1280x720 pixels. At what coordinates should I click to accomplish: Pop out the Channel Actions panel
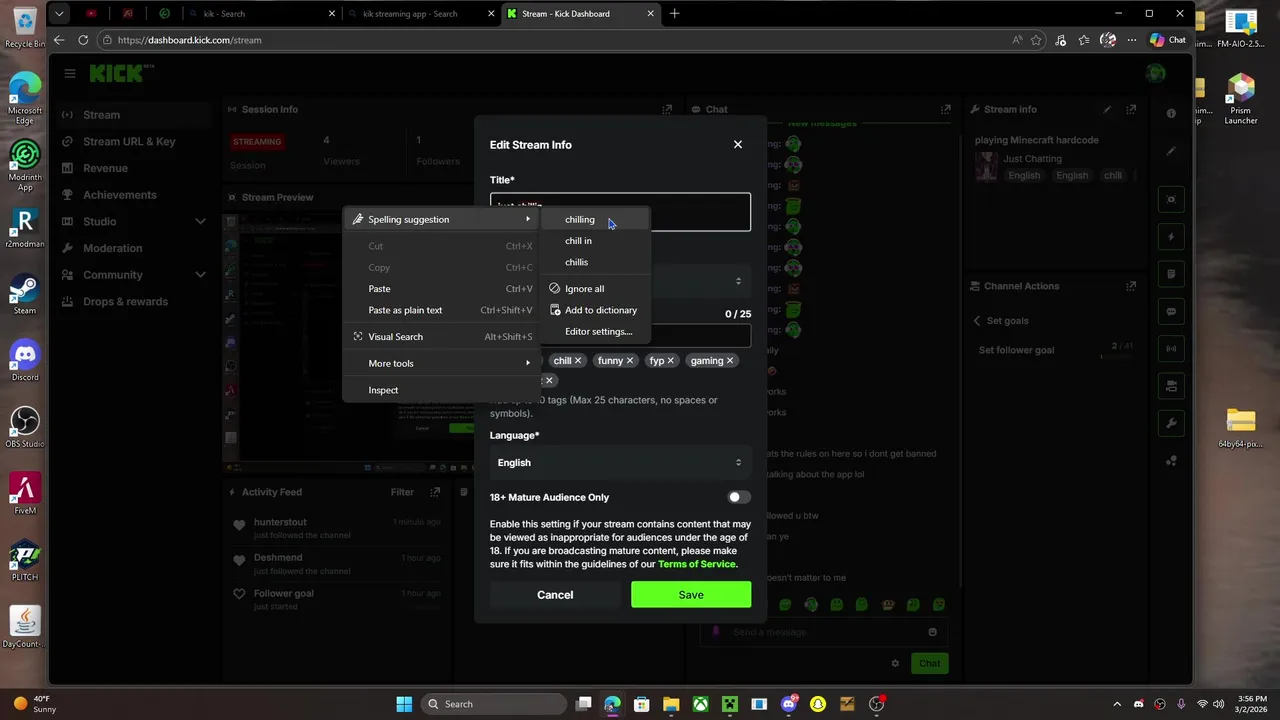[x=1133, y=286]
